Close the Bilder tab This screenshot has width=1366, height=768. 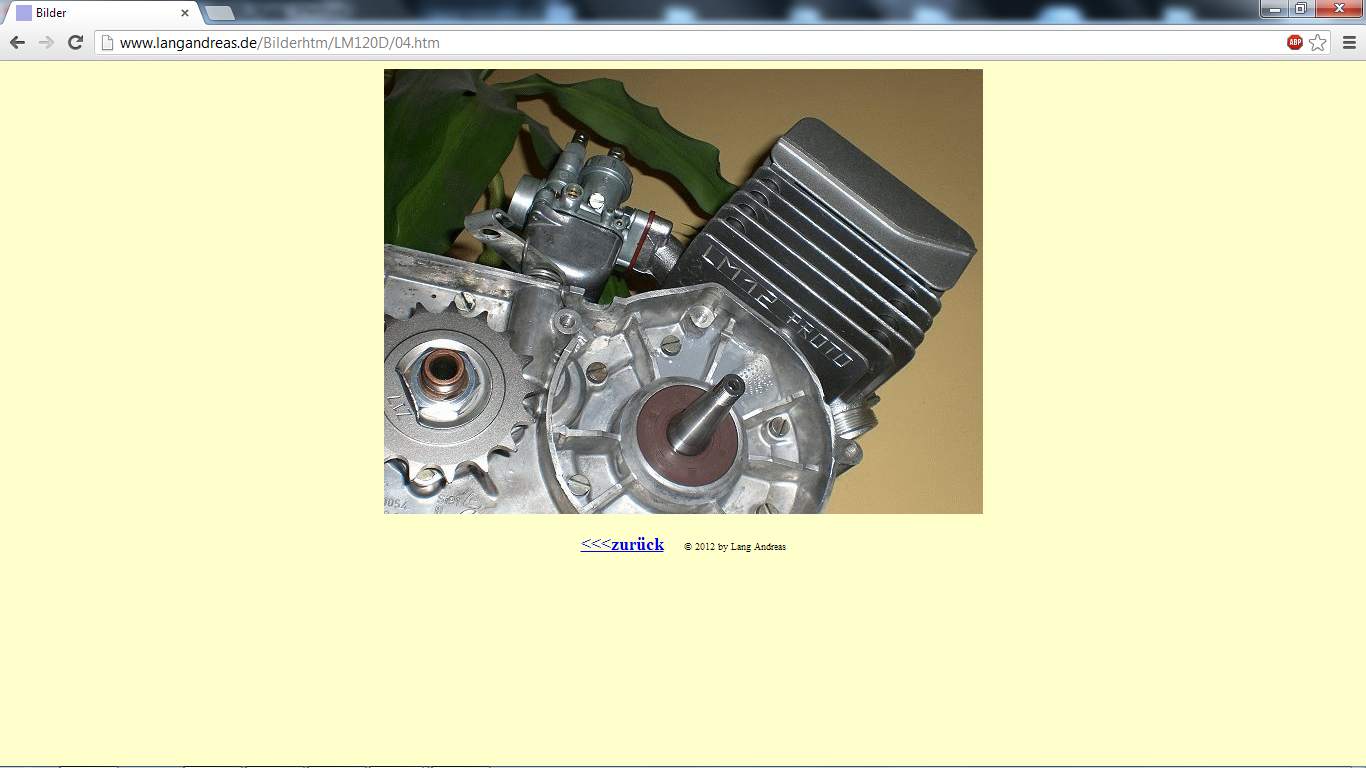(185, 13)
